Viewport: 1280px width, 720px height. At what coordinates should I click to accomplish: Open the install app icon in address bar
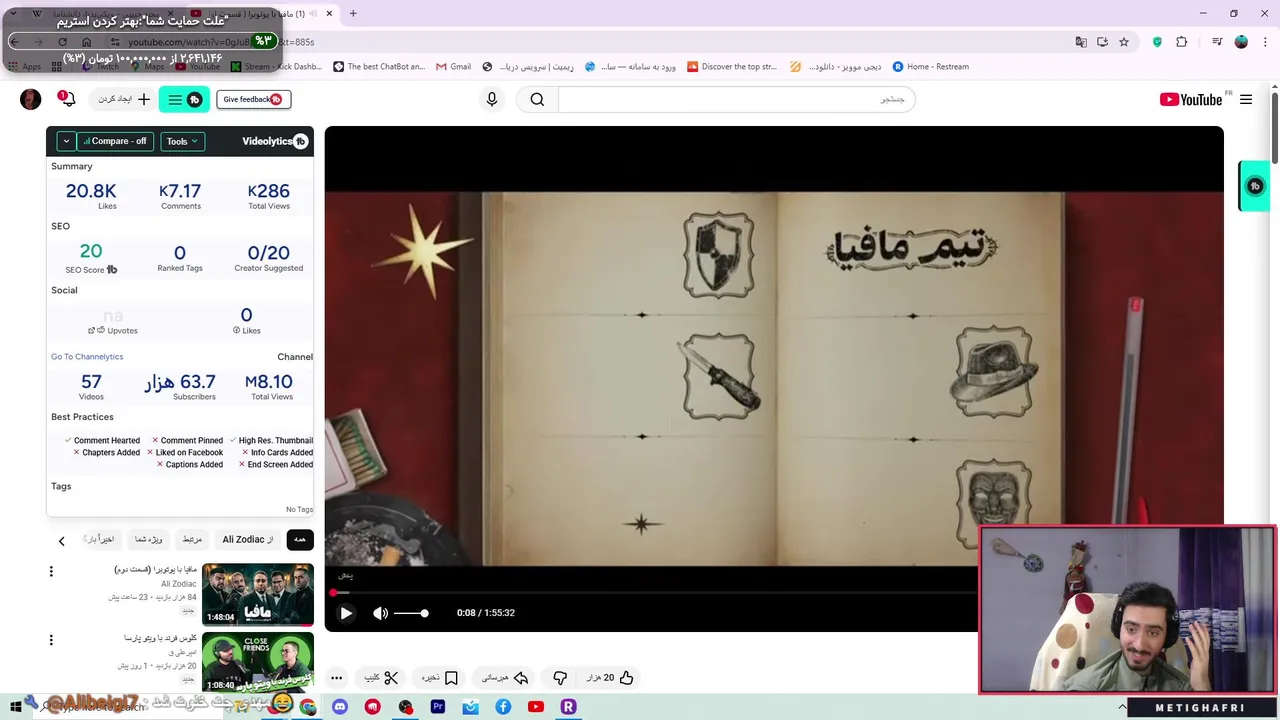point(1102,42)
